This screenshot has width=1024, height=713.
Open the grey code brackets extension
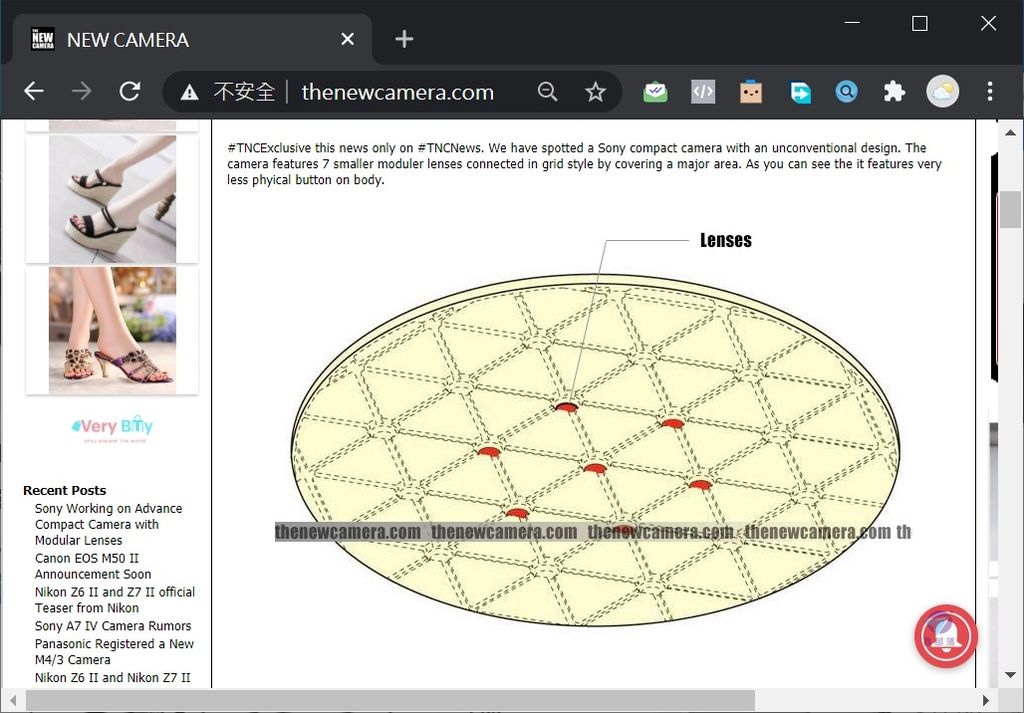click(x=703, y=92)
